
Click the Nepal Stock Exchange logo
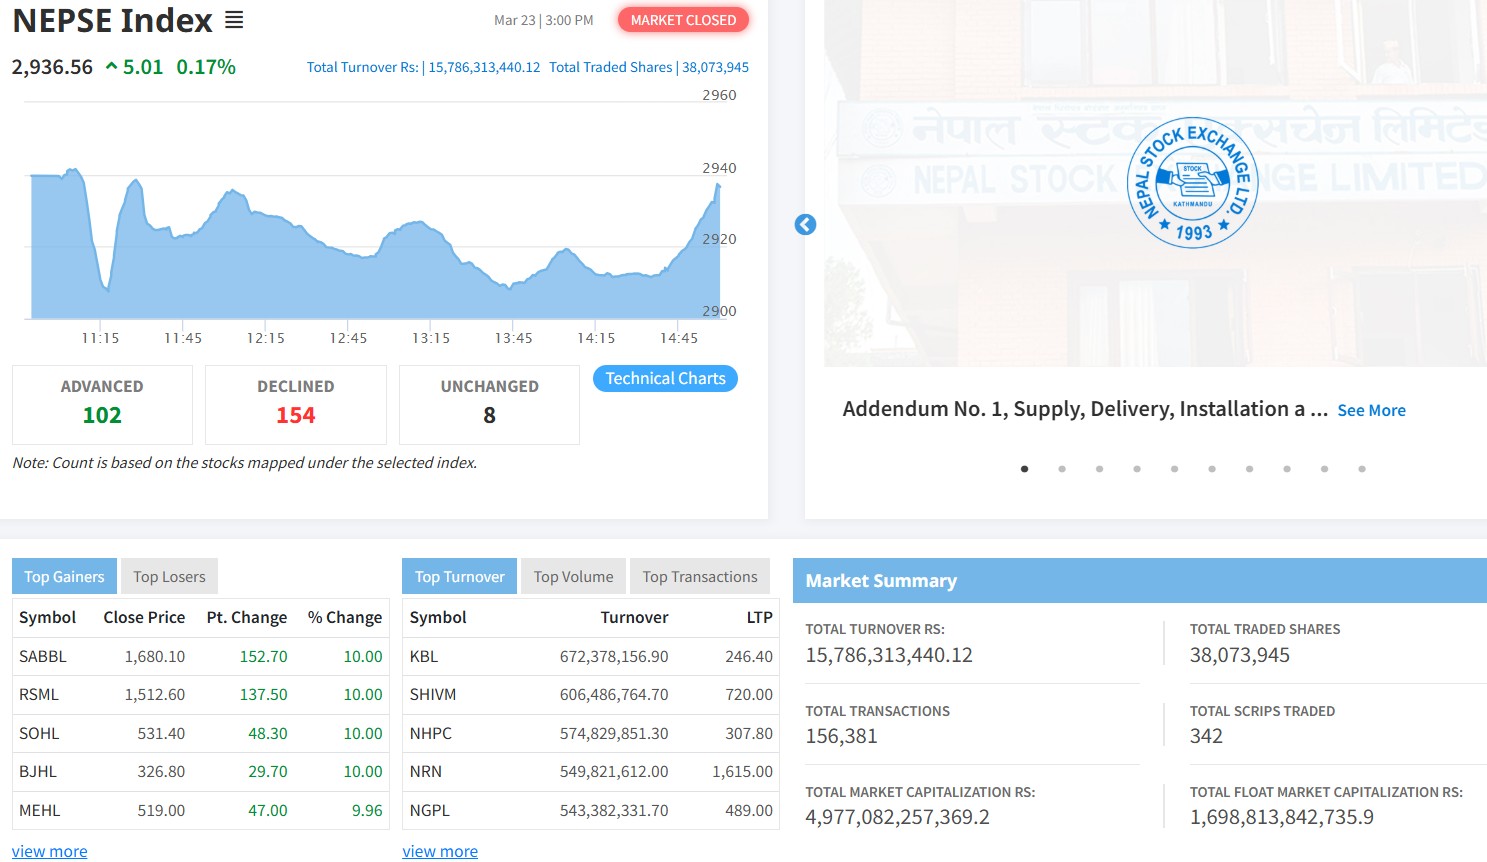click(1191, 182)
